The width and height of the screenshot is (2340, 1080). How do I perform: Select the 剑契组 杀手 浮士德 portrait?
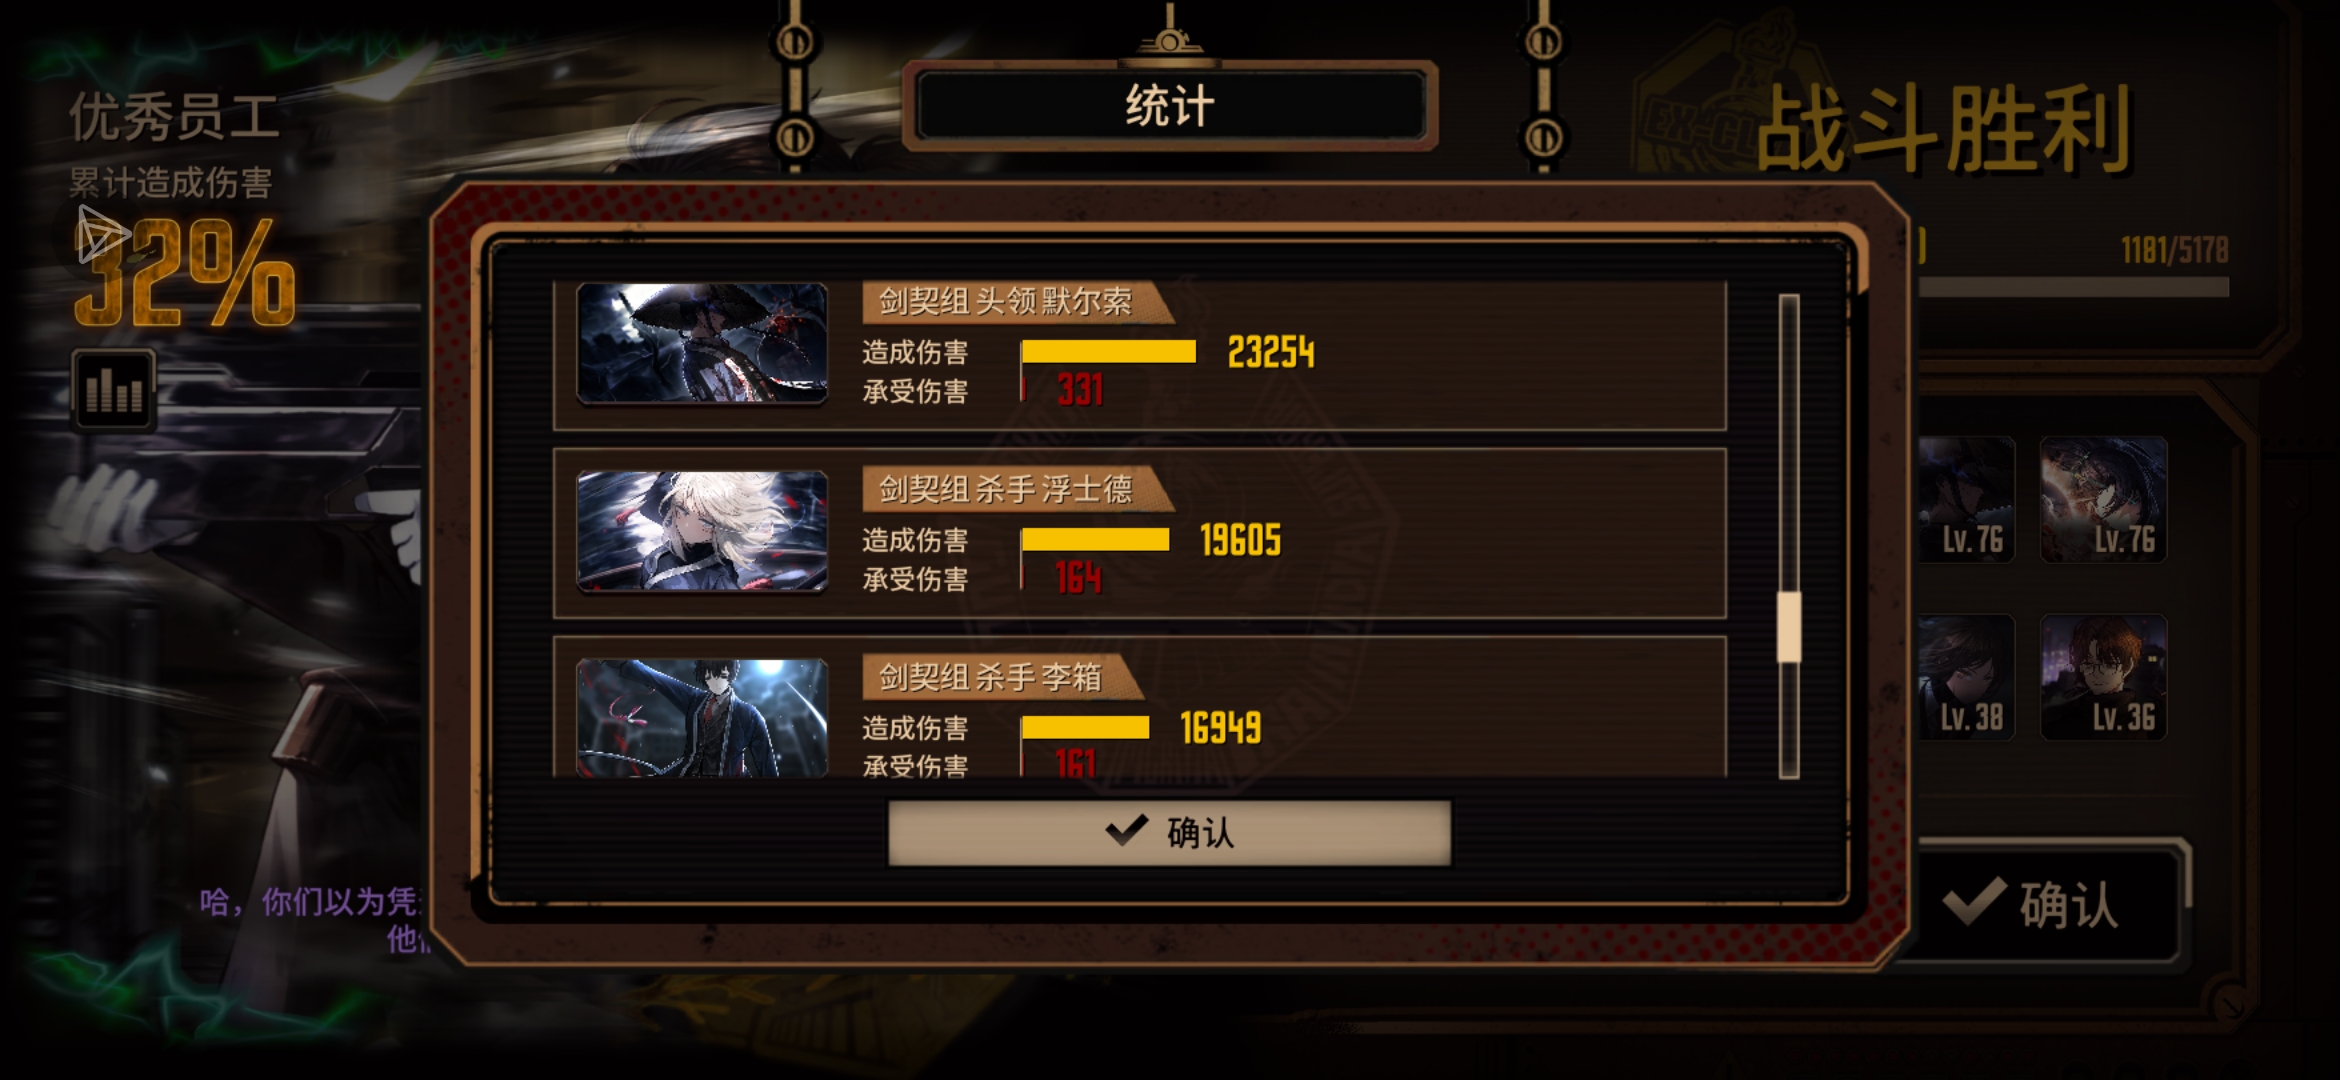point(702,531)
